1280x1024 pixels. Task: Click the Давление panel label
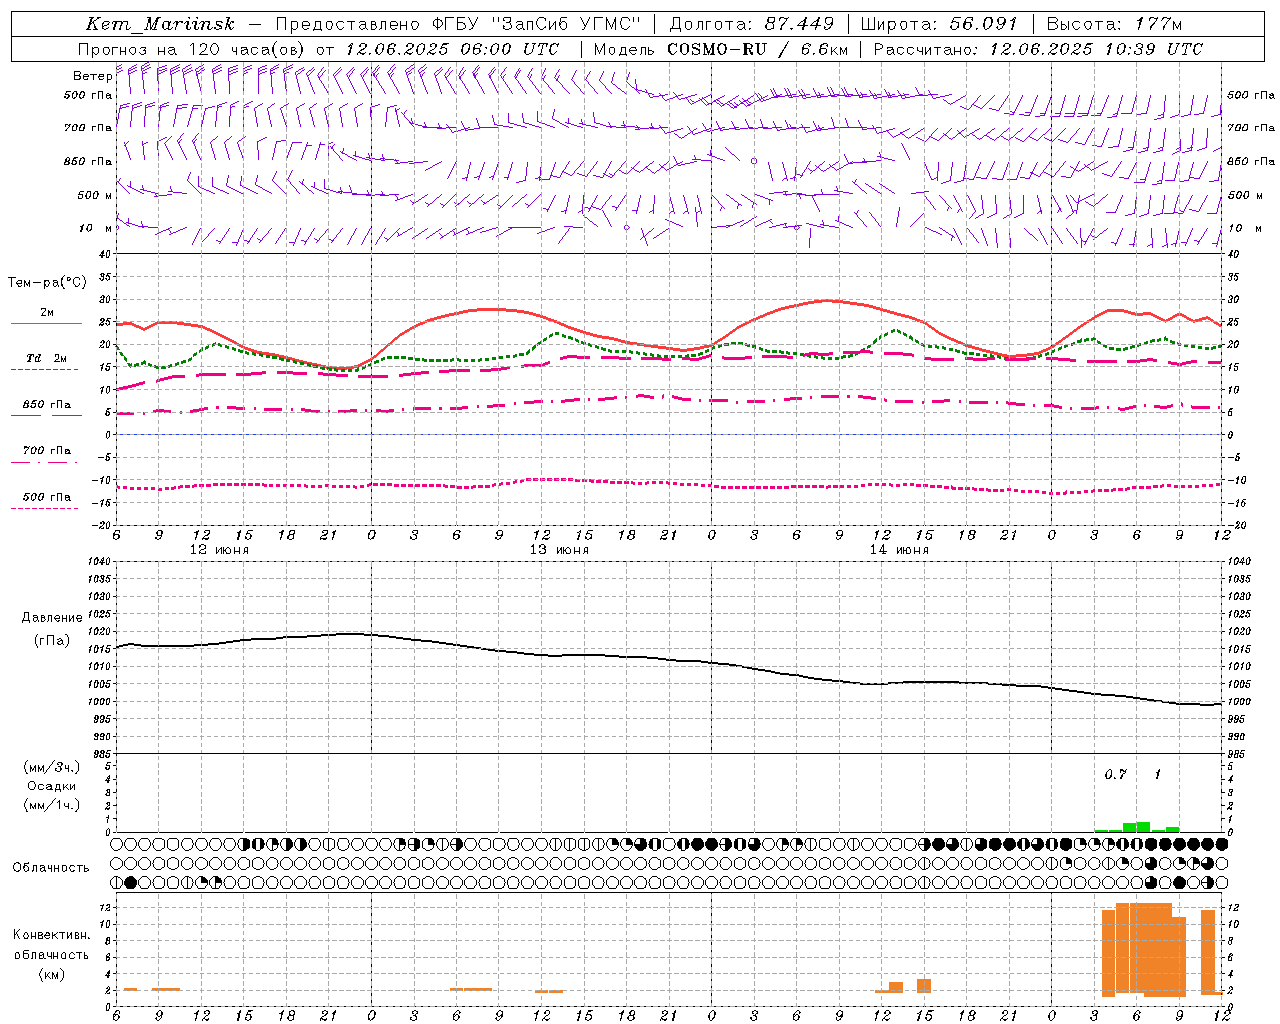coord(52,618)
